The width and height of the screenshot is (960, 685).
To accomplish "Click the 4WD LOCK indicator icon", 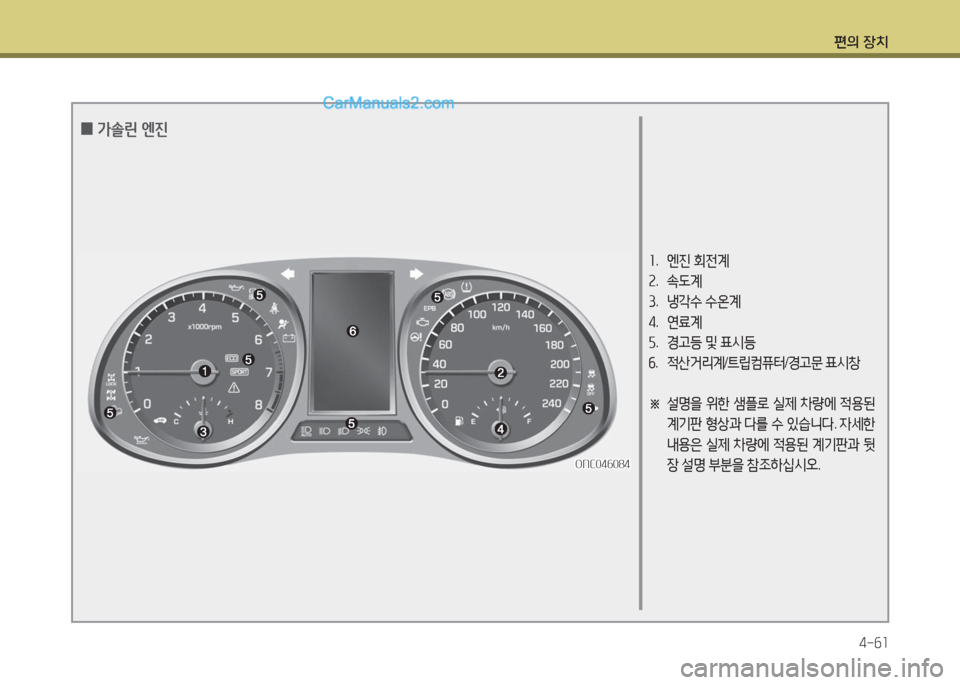I will [x=111, y=378].
